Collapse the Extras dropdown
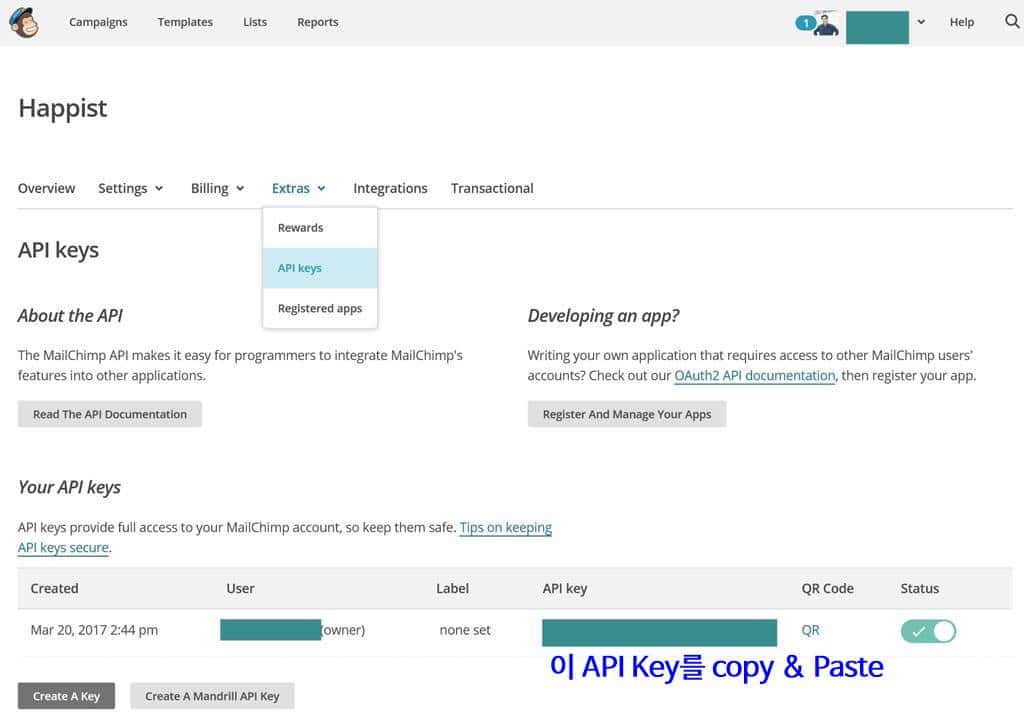This screenshot has height=714, width=1024. pos(298,188)
